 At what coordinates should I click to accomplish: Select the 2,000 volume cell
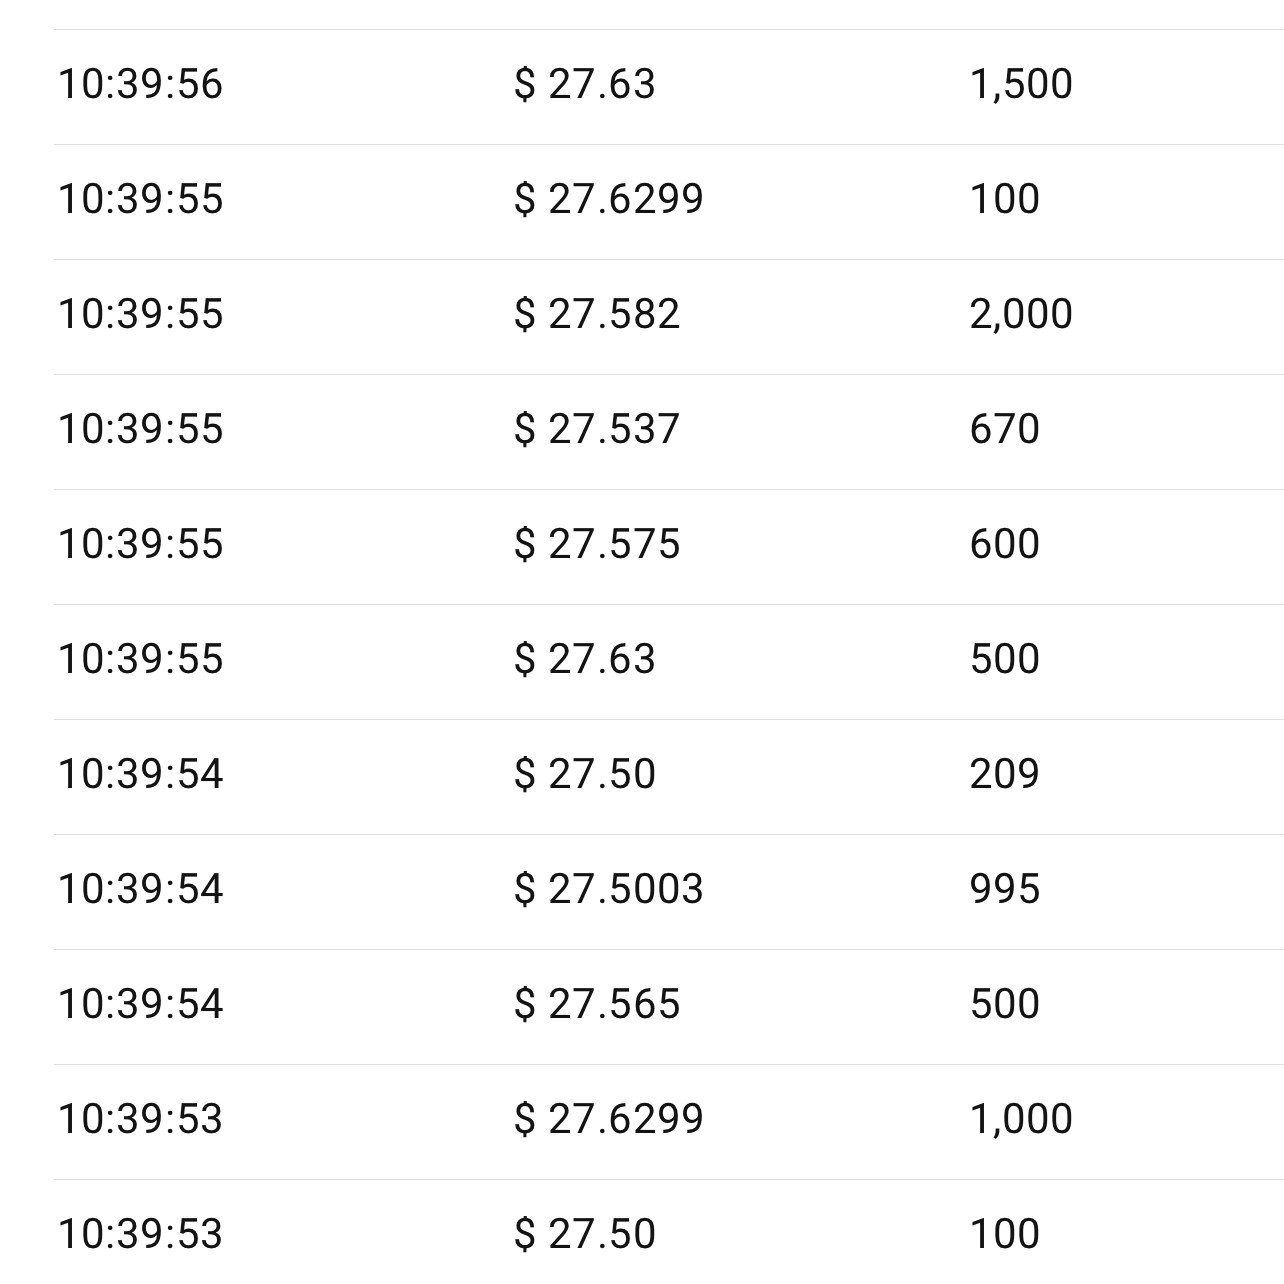tap(1021, 314)
